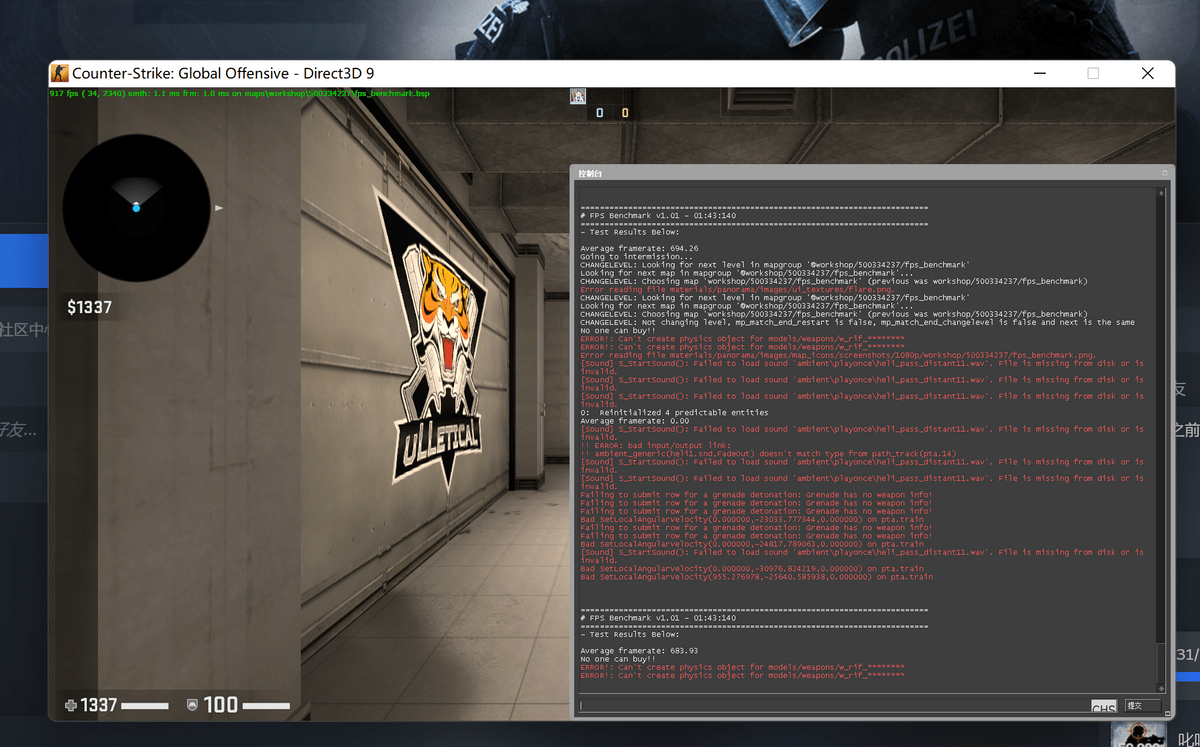Click the CHS input method indicator
This screenshot has height=747, width=1200.
(1103, 708)
